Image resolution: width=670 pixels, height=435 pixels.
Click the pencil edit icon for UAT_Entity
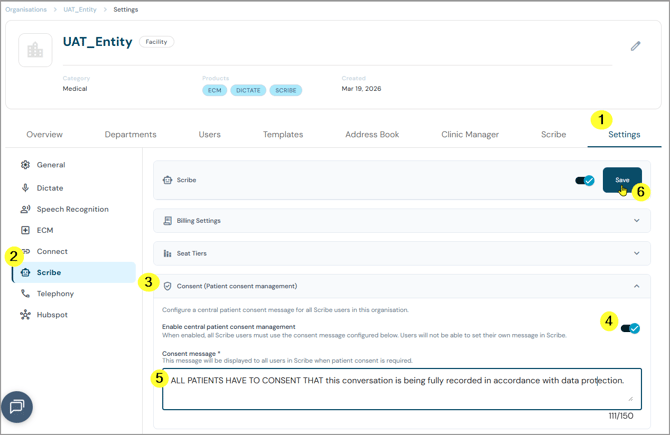pyautogui.click(x=635, y=46)
